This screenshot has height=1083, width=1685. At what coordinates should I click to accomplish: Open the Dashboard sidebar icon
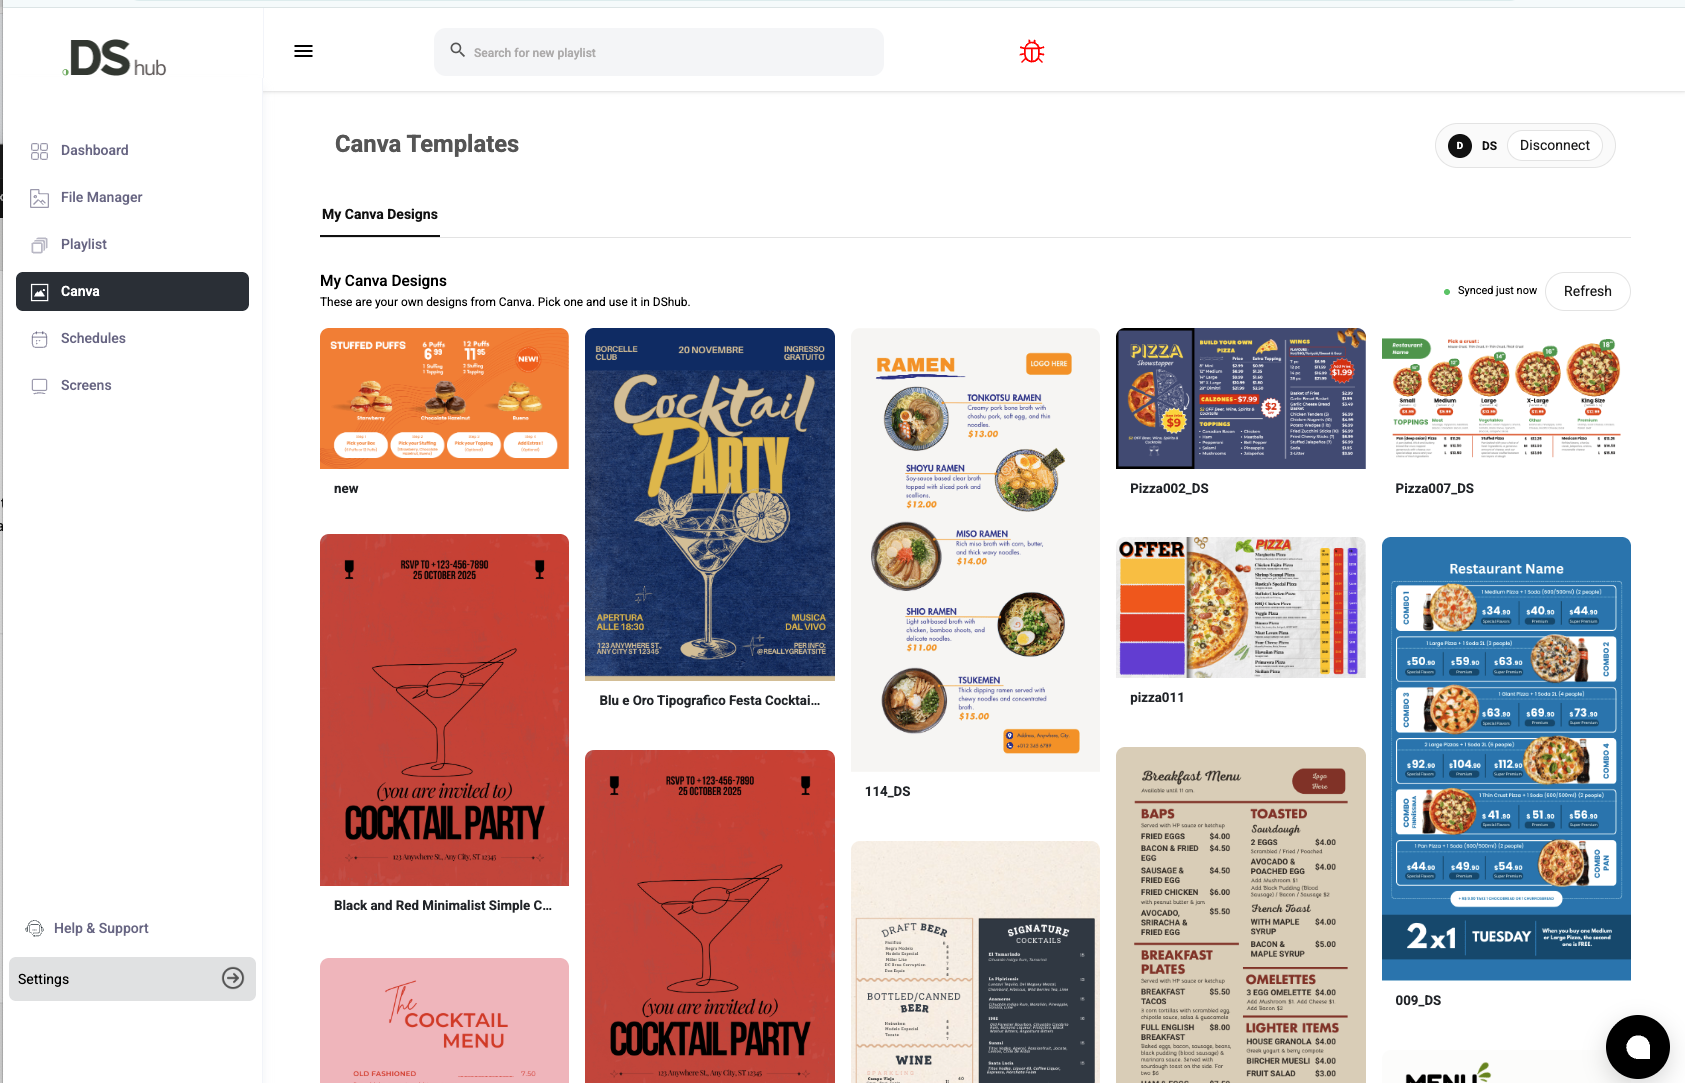point(39,151)
